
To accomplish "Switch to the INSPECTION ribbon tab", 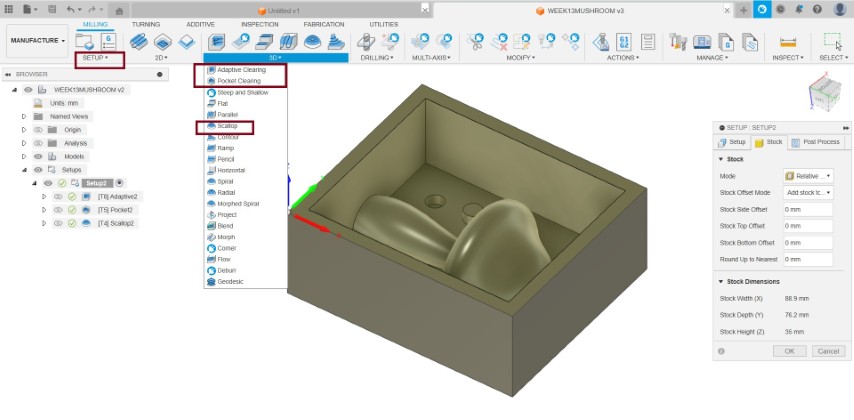I will pyautogui.click(x=260, y=25).
